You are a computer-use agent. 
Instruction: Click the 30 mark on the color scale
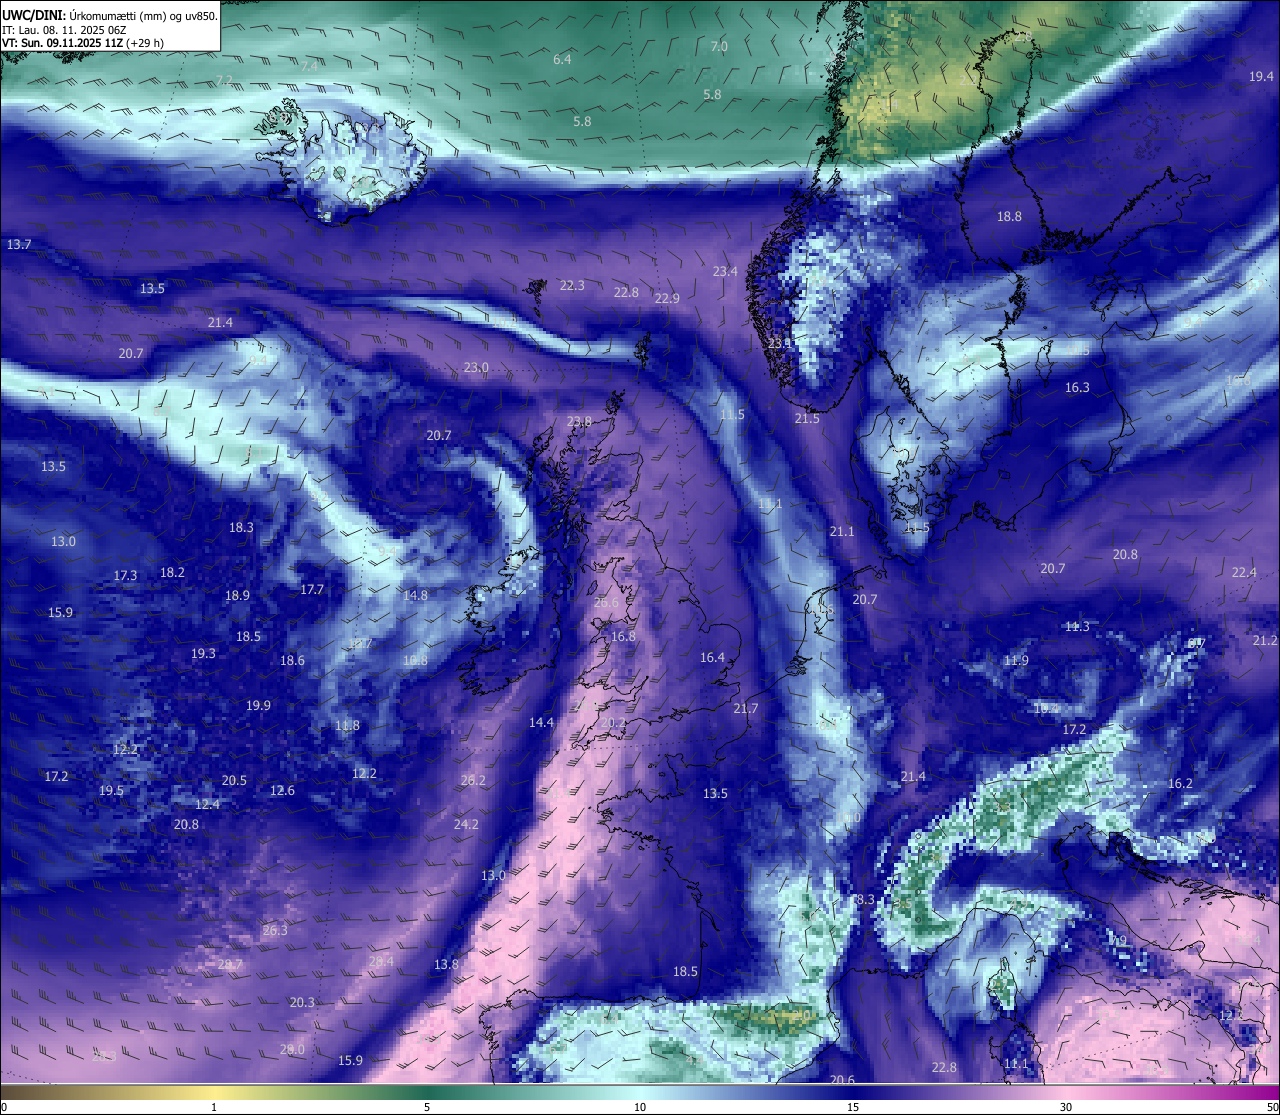pos(1066,1107)
